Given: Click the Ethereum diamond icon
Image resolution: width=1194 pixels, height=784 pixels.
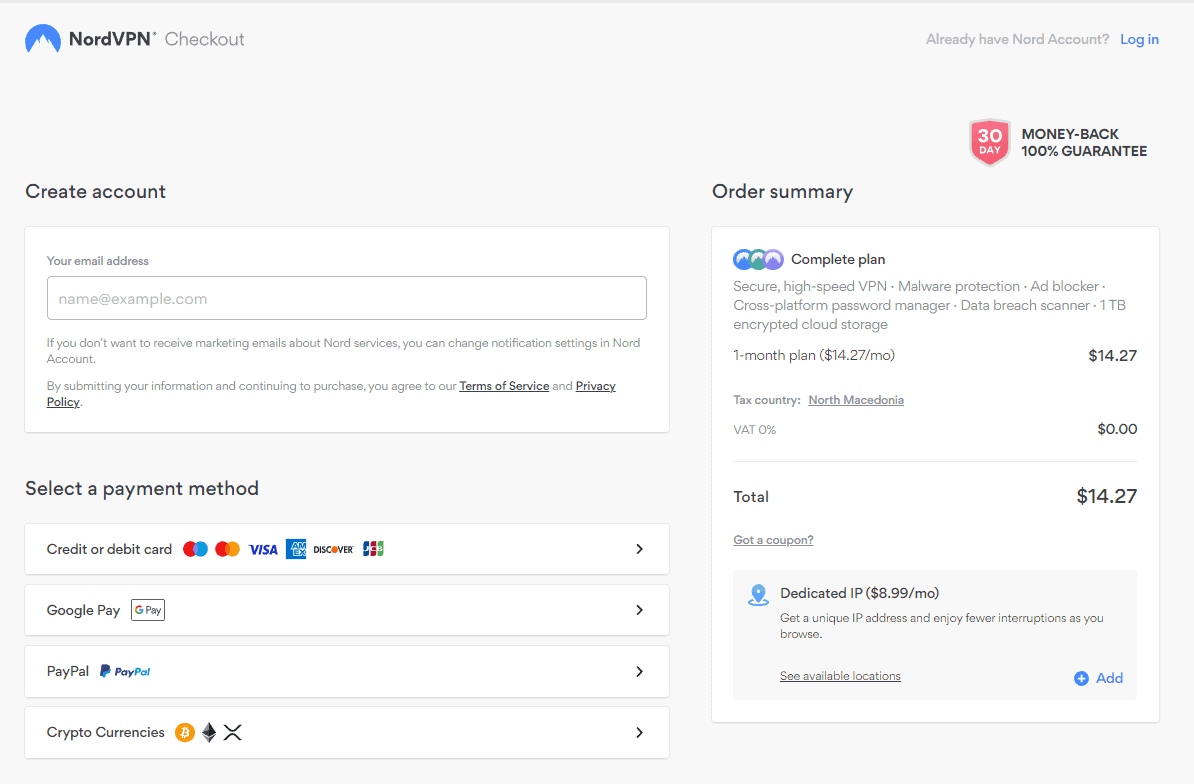Looking at the screenshot, I should pyautogui.click(x=209, y=732).
